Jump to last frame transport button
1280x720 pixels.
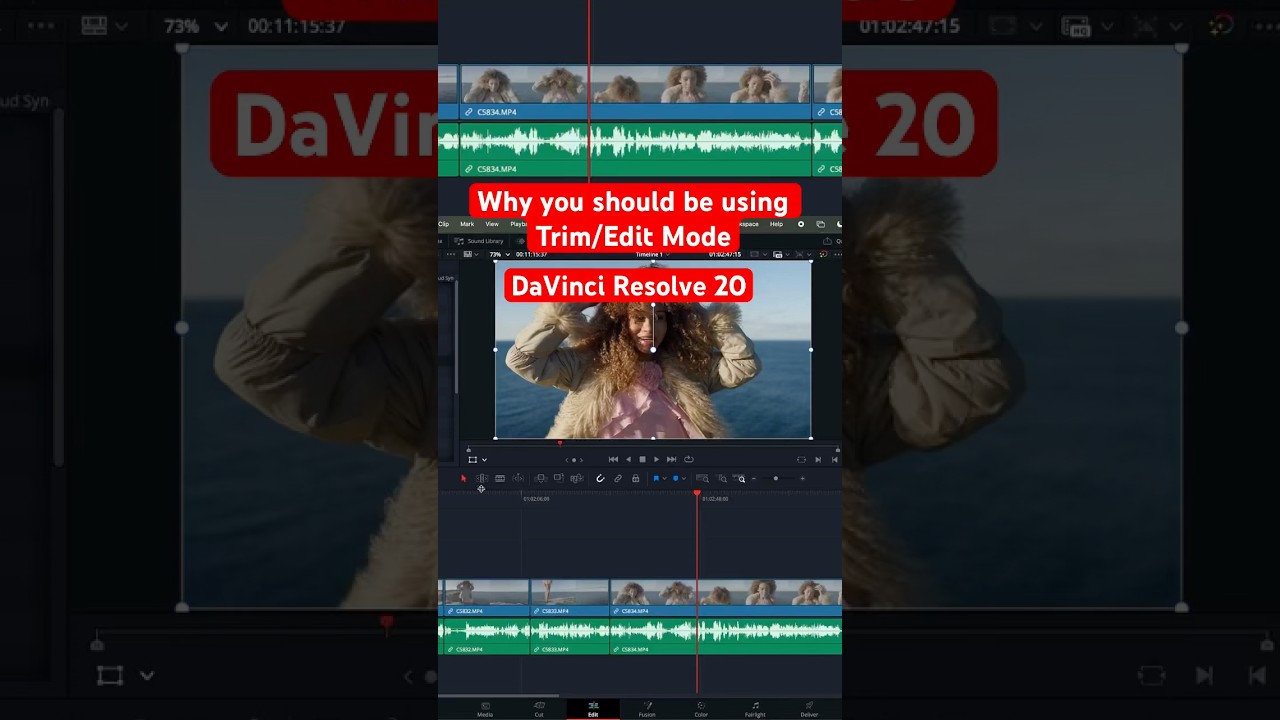pos(671,459)
